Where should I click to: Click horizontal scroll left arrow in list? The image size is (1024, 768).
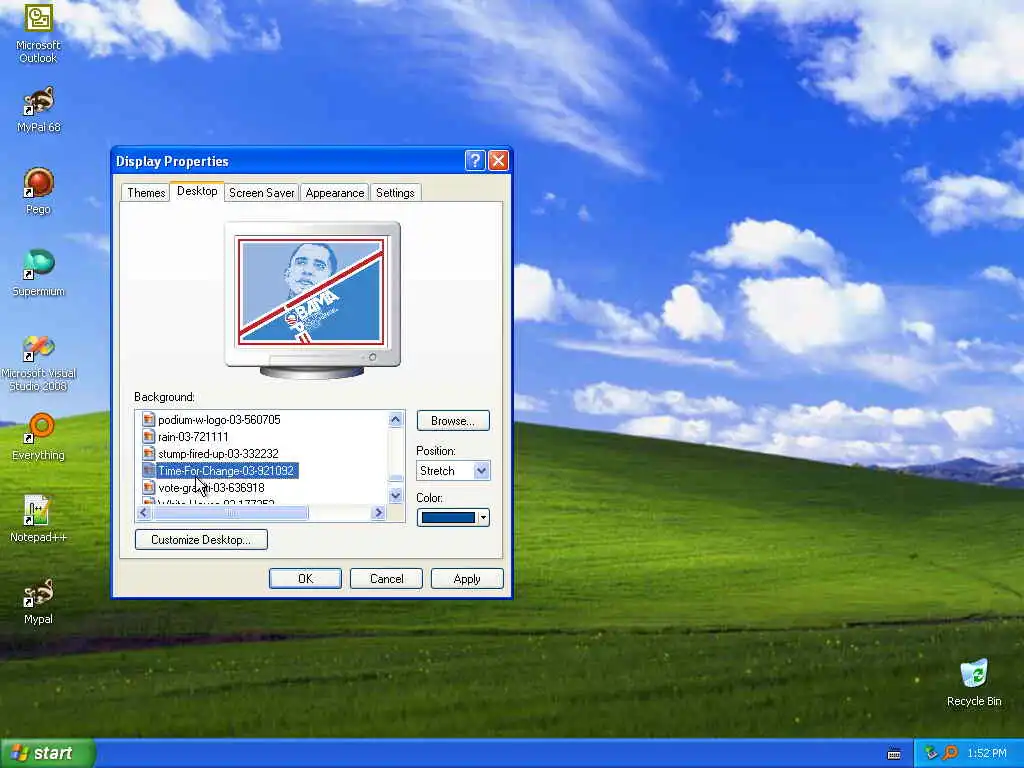(144, 513)
